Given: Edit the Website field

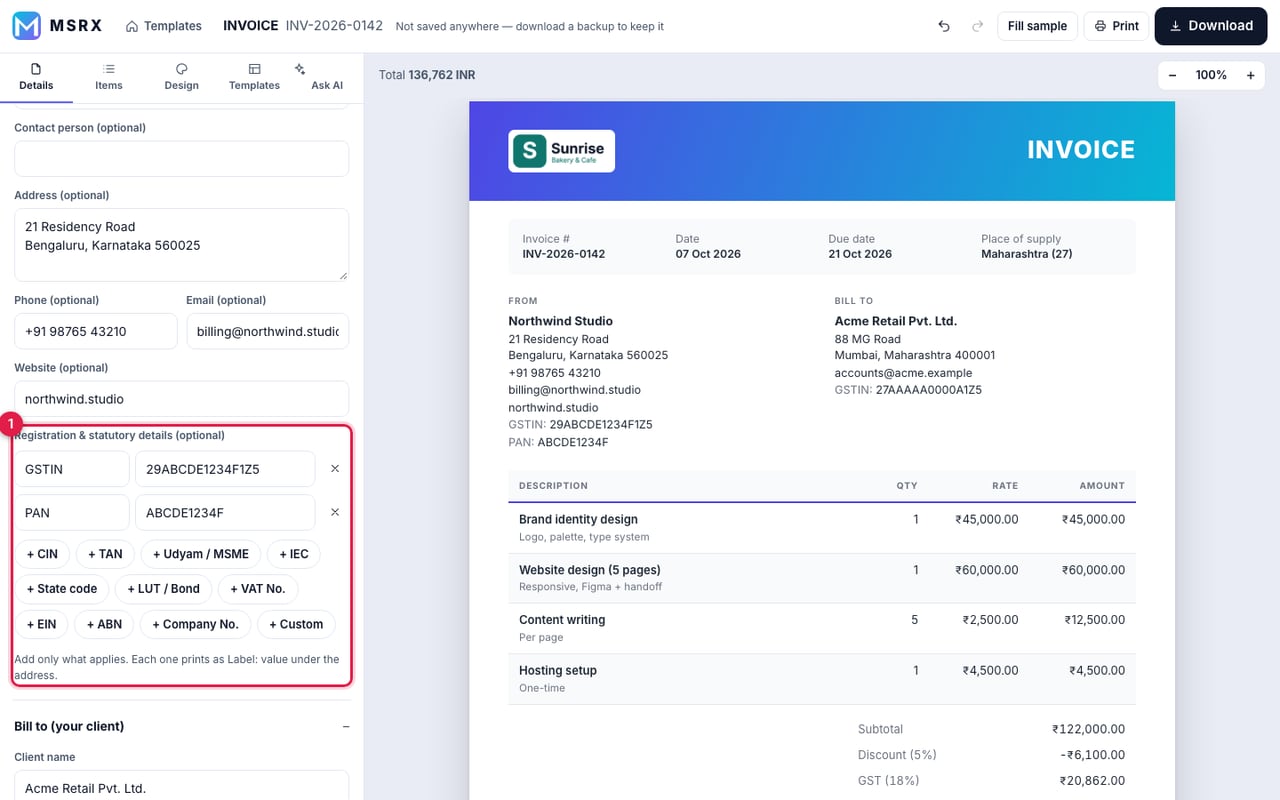Looking at the screenshot, I should point(181,399).
